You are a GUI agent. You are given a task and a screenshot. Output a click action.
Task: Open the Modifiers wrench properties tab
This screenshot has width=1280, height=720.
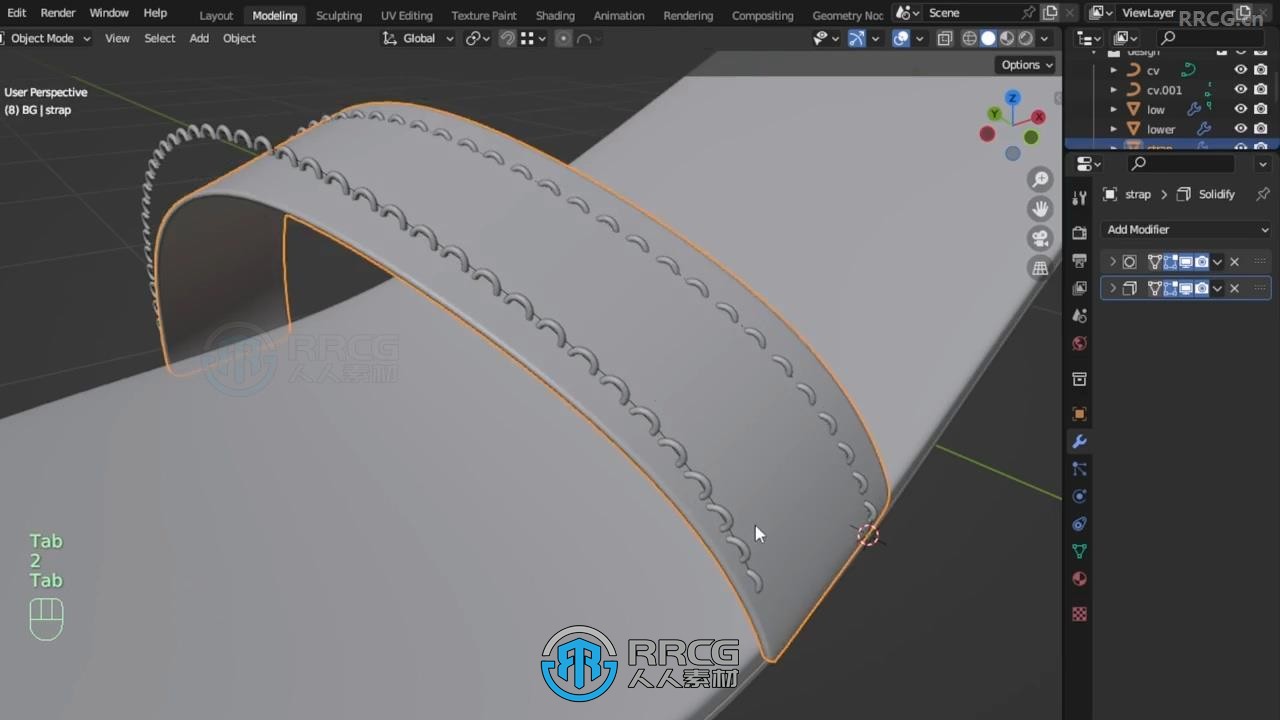(1079, 441)
